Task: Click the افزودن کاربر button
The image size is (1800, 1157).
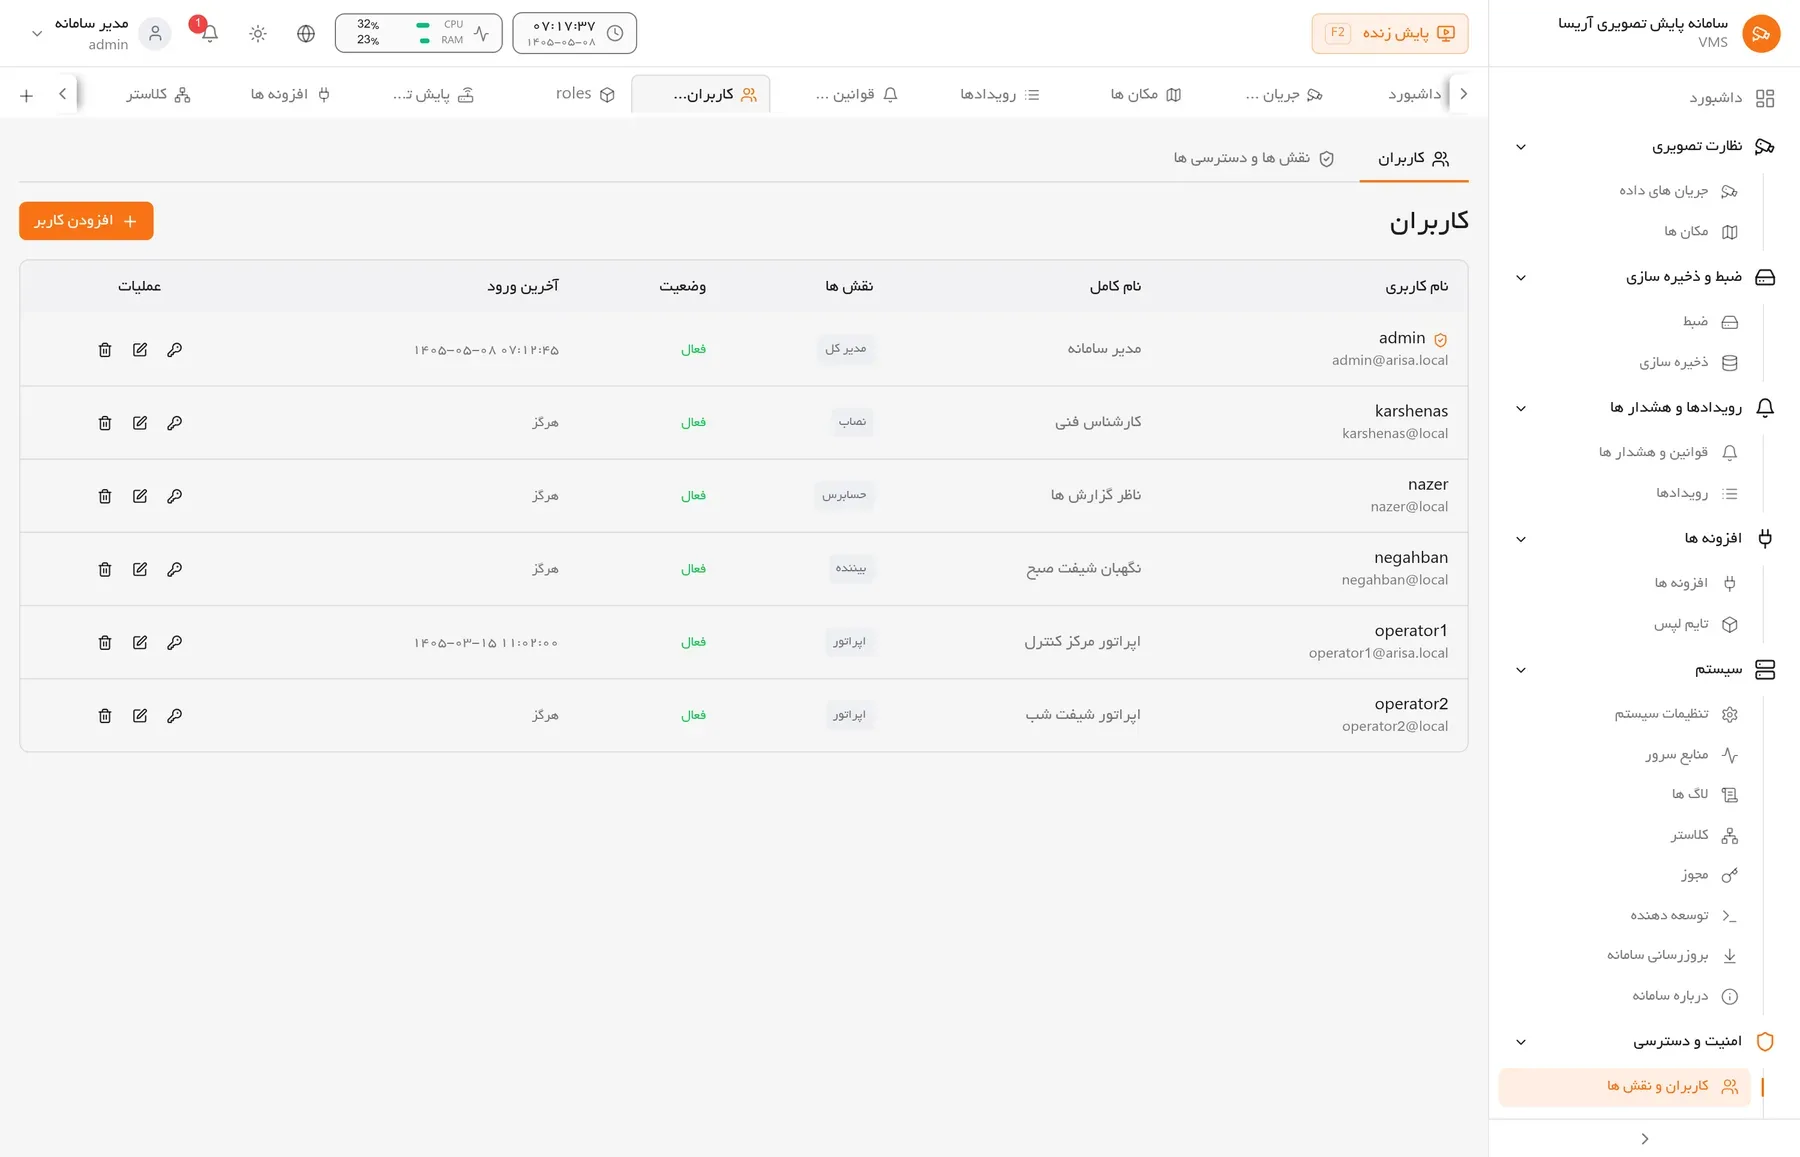Action: click(x=86, y=221)
